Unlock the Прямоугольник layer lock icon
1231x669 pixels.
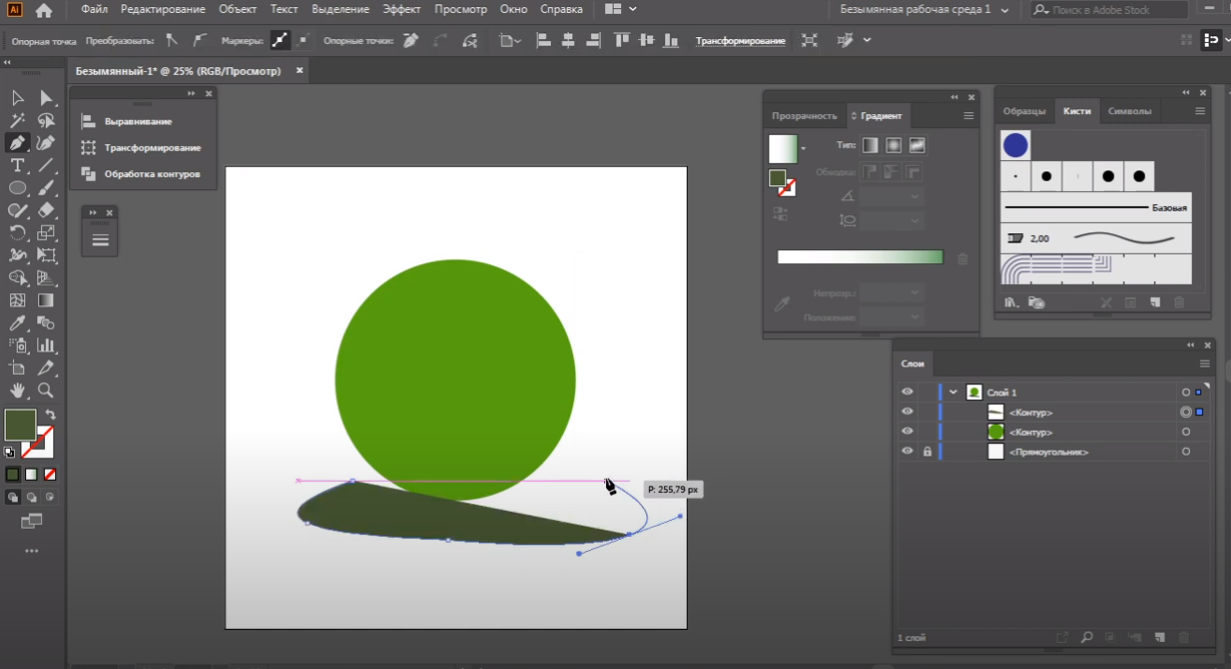coord(927,452)
